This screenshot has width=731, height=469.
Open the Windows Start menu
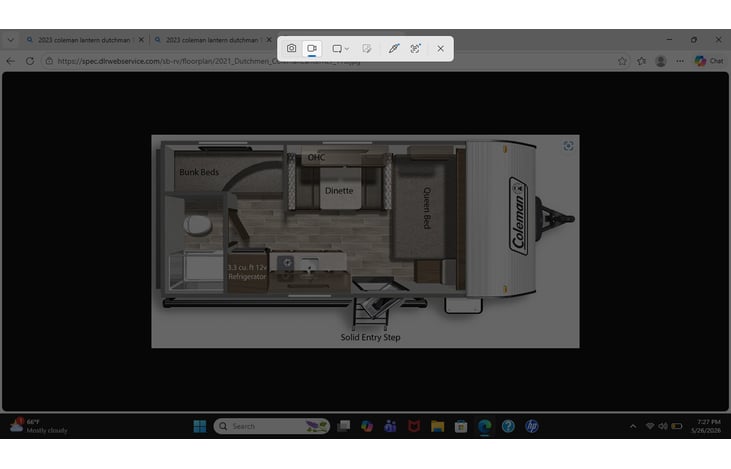click(200, 426)
